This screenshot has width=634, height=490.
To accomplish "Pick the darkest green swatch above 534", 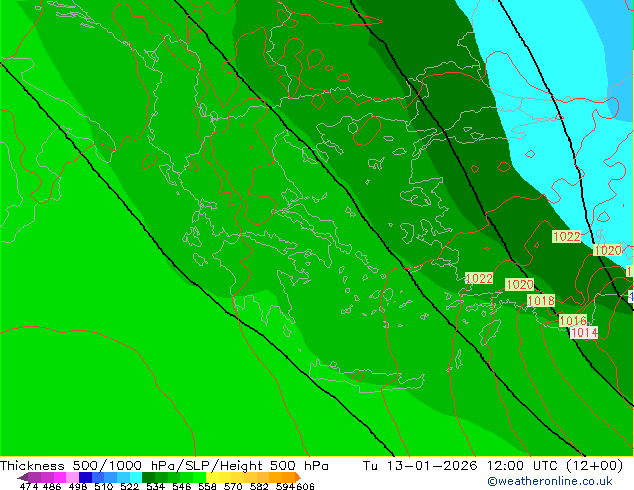I will pyautogui.click(x=148, y=477).
